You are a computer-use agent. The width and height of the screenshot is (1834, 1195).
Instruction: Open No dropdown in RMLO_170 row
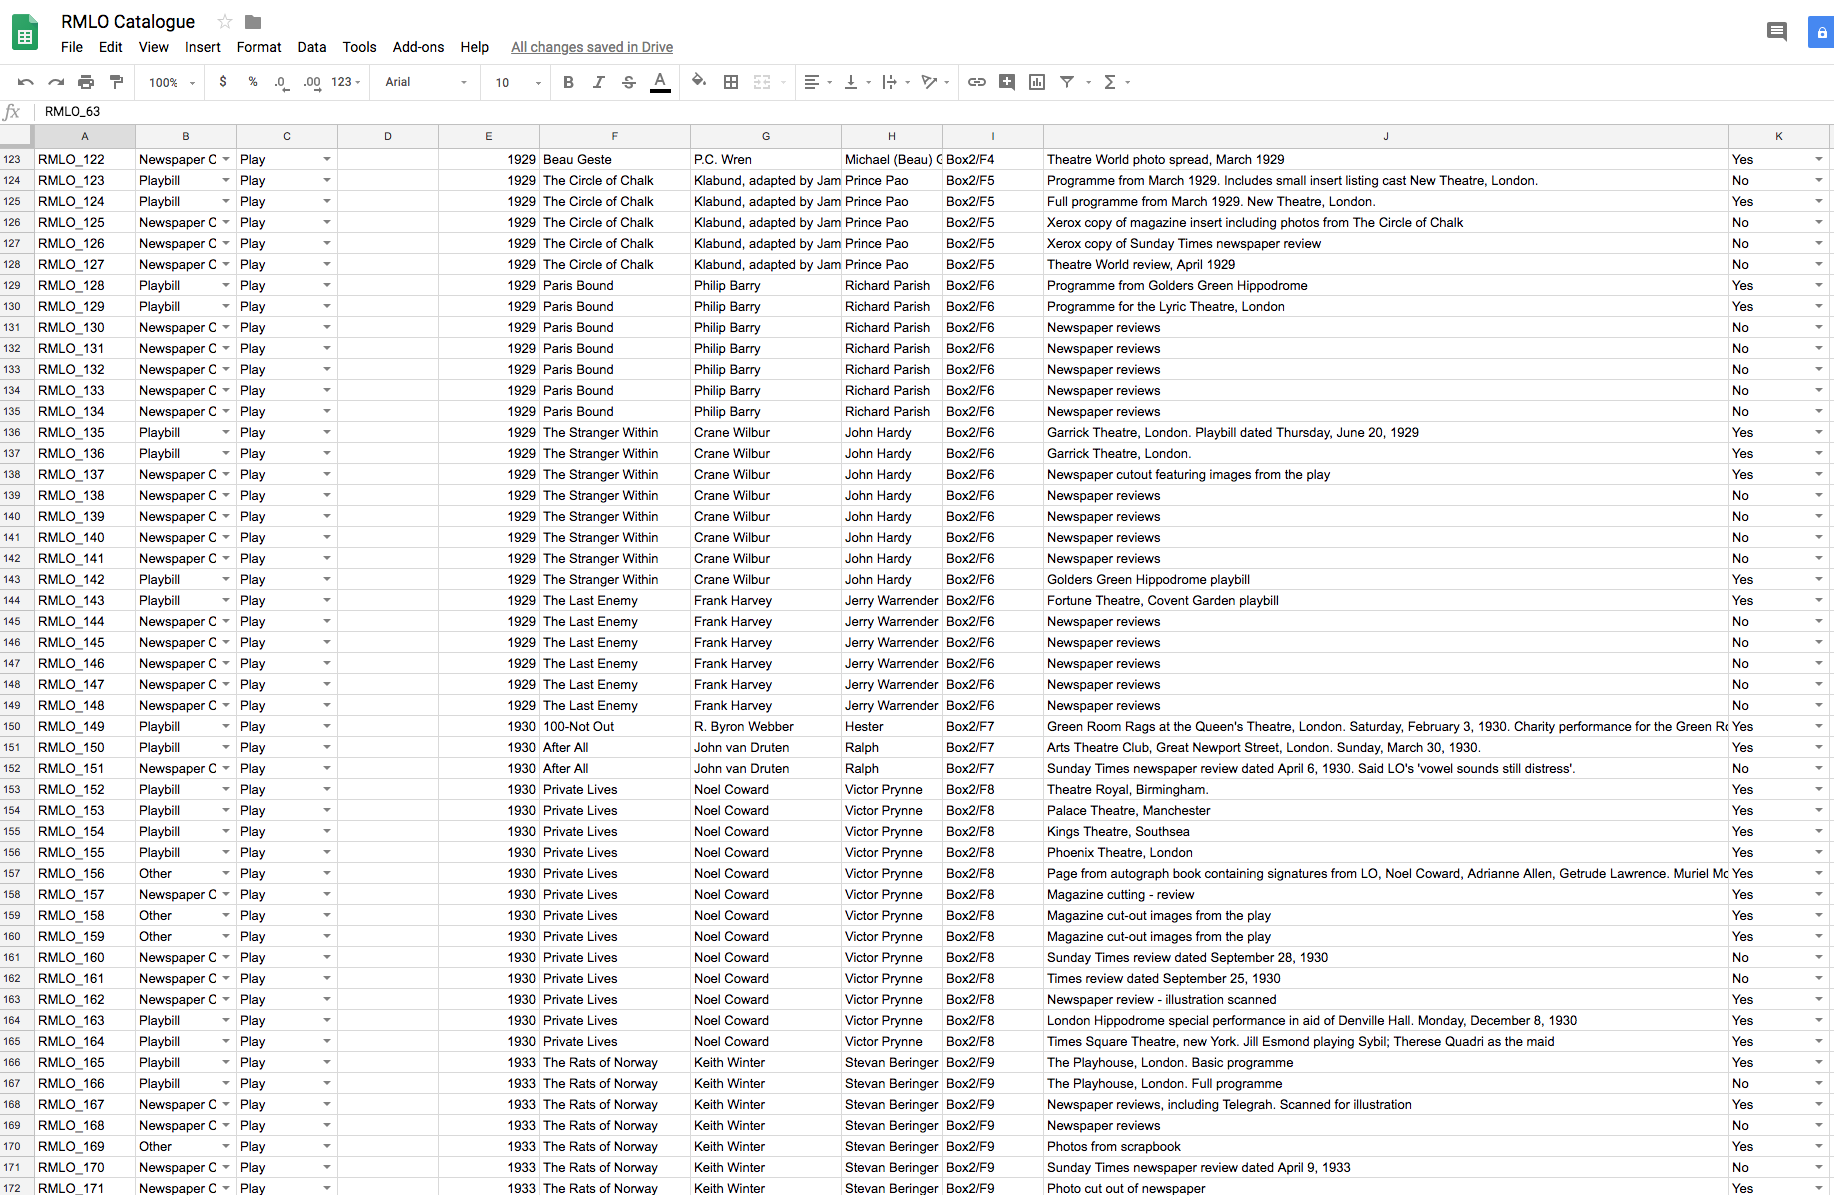1819,1168
